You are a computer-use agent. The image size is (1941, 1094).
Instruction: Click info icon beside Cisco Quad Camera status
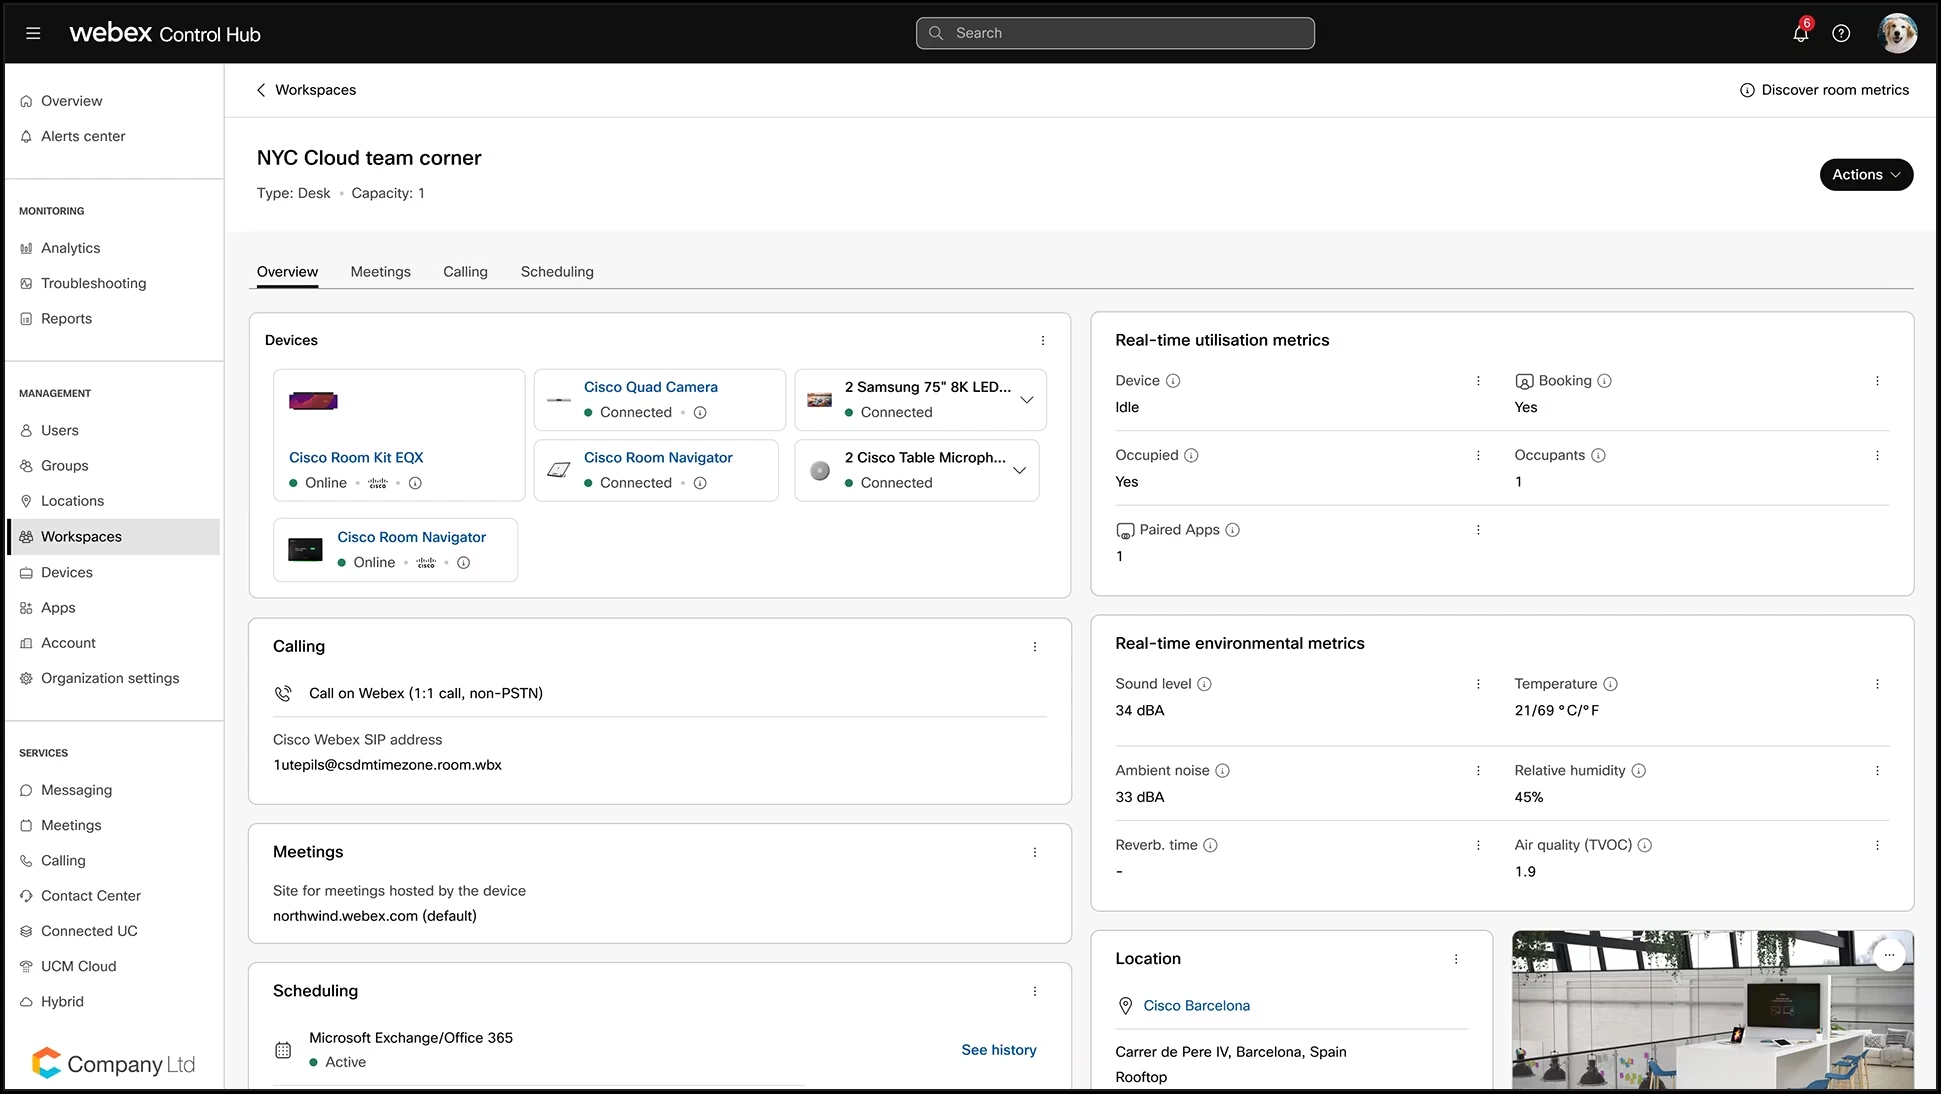[700, 413]
